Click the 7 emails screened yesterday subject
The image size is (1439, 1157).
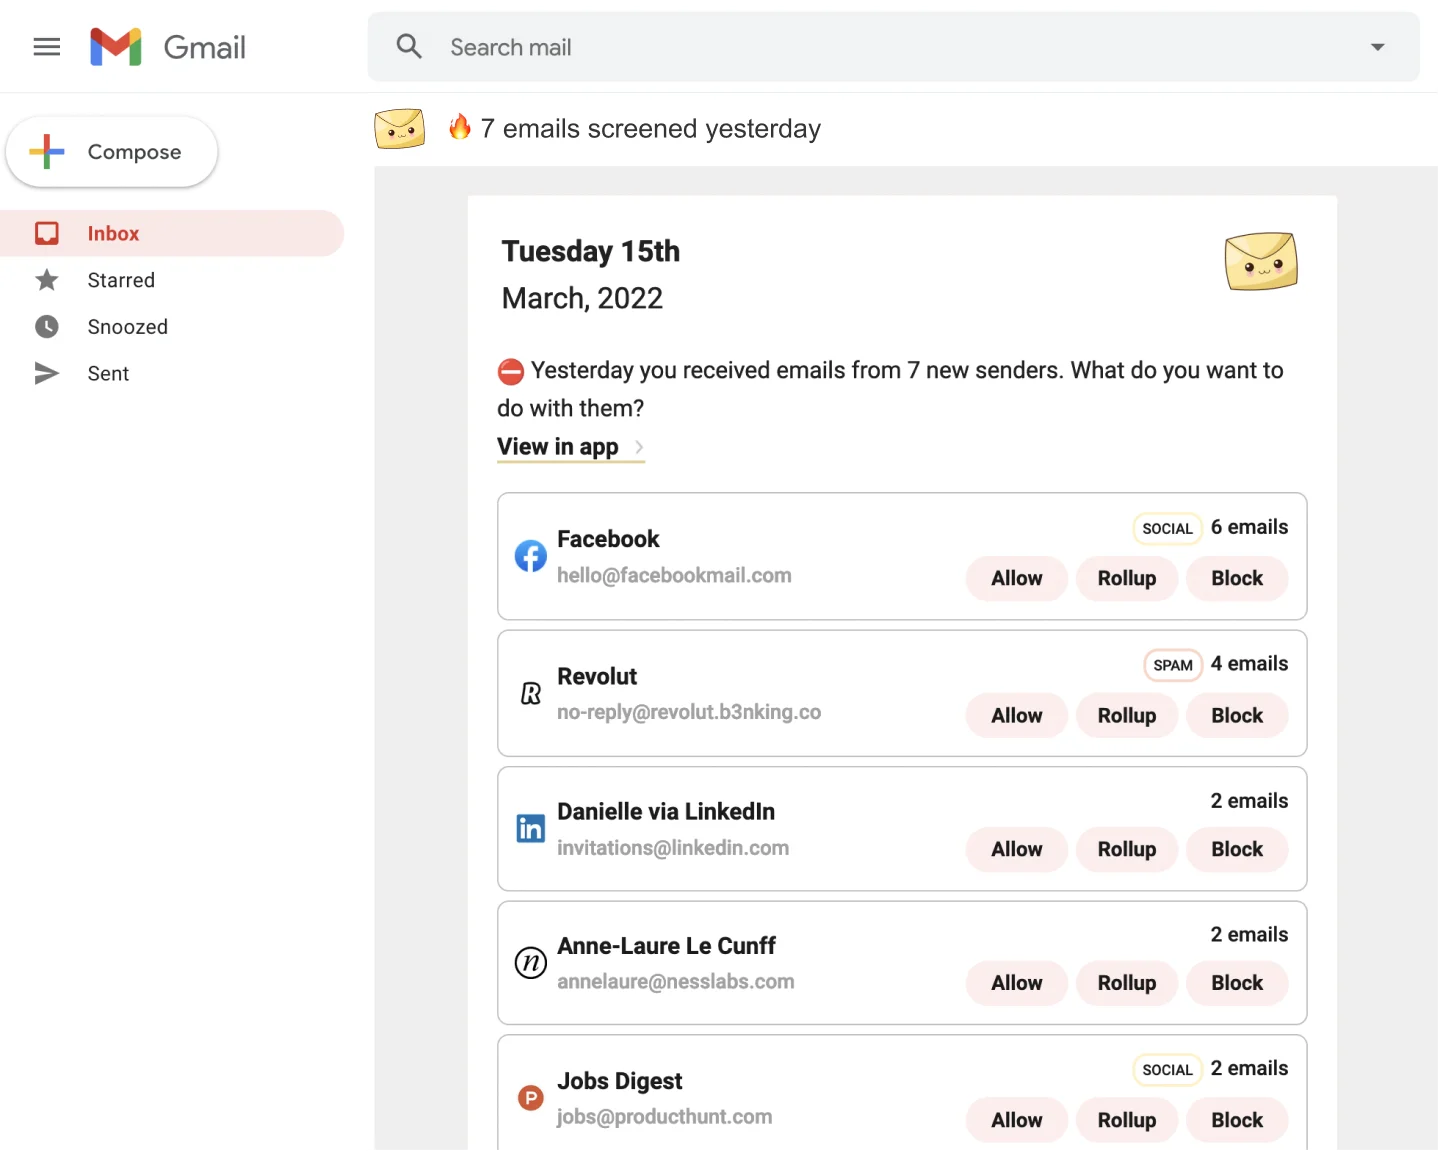tap(651, 129)
